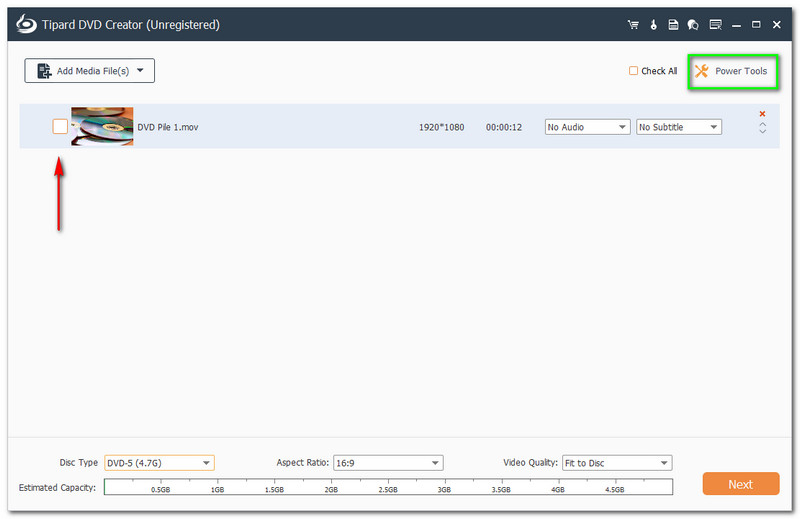Remove DVD Pile 1.mov with red X
Viewport: 800px width, 519px height.
(762, 114)
